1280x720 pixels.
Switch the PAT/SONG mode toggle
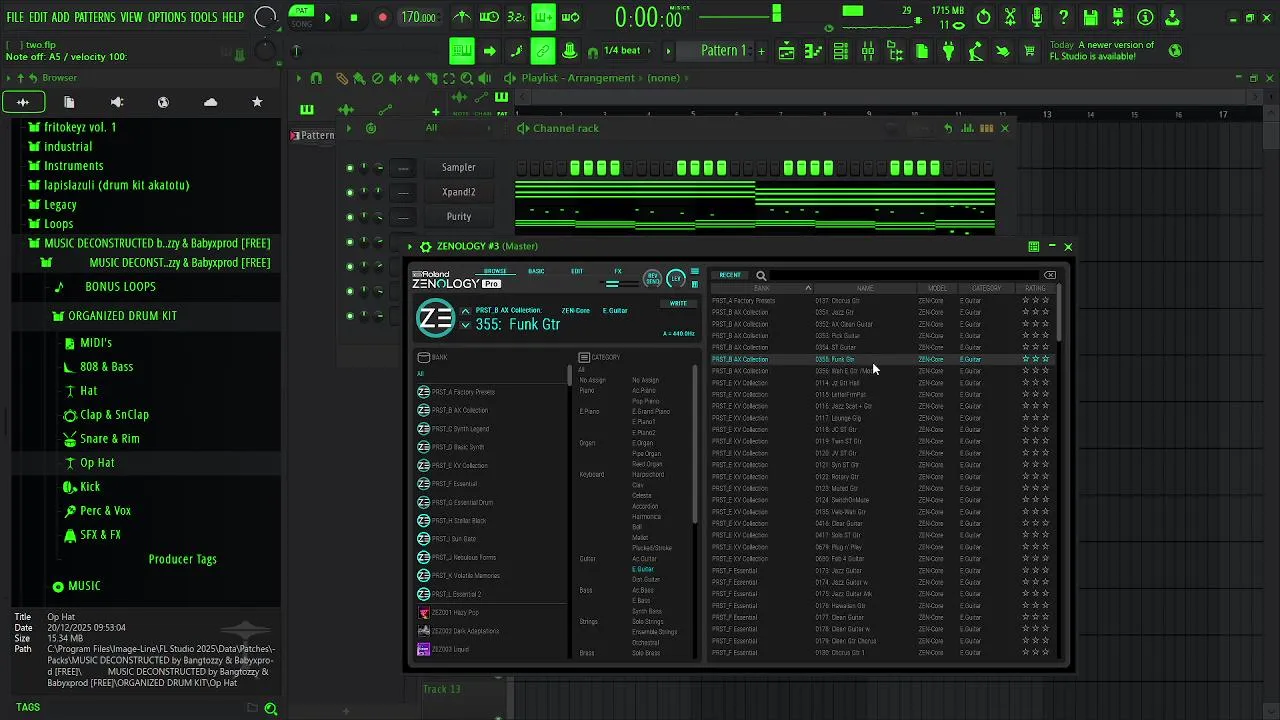(301, 16)
